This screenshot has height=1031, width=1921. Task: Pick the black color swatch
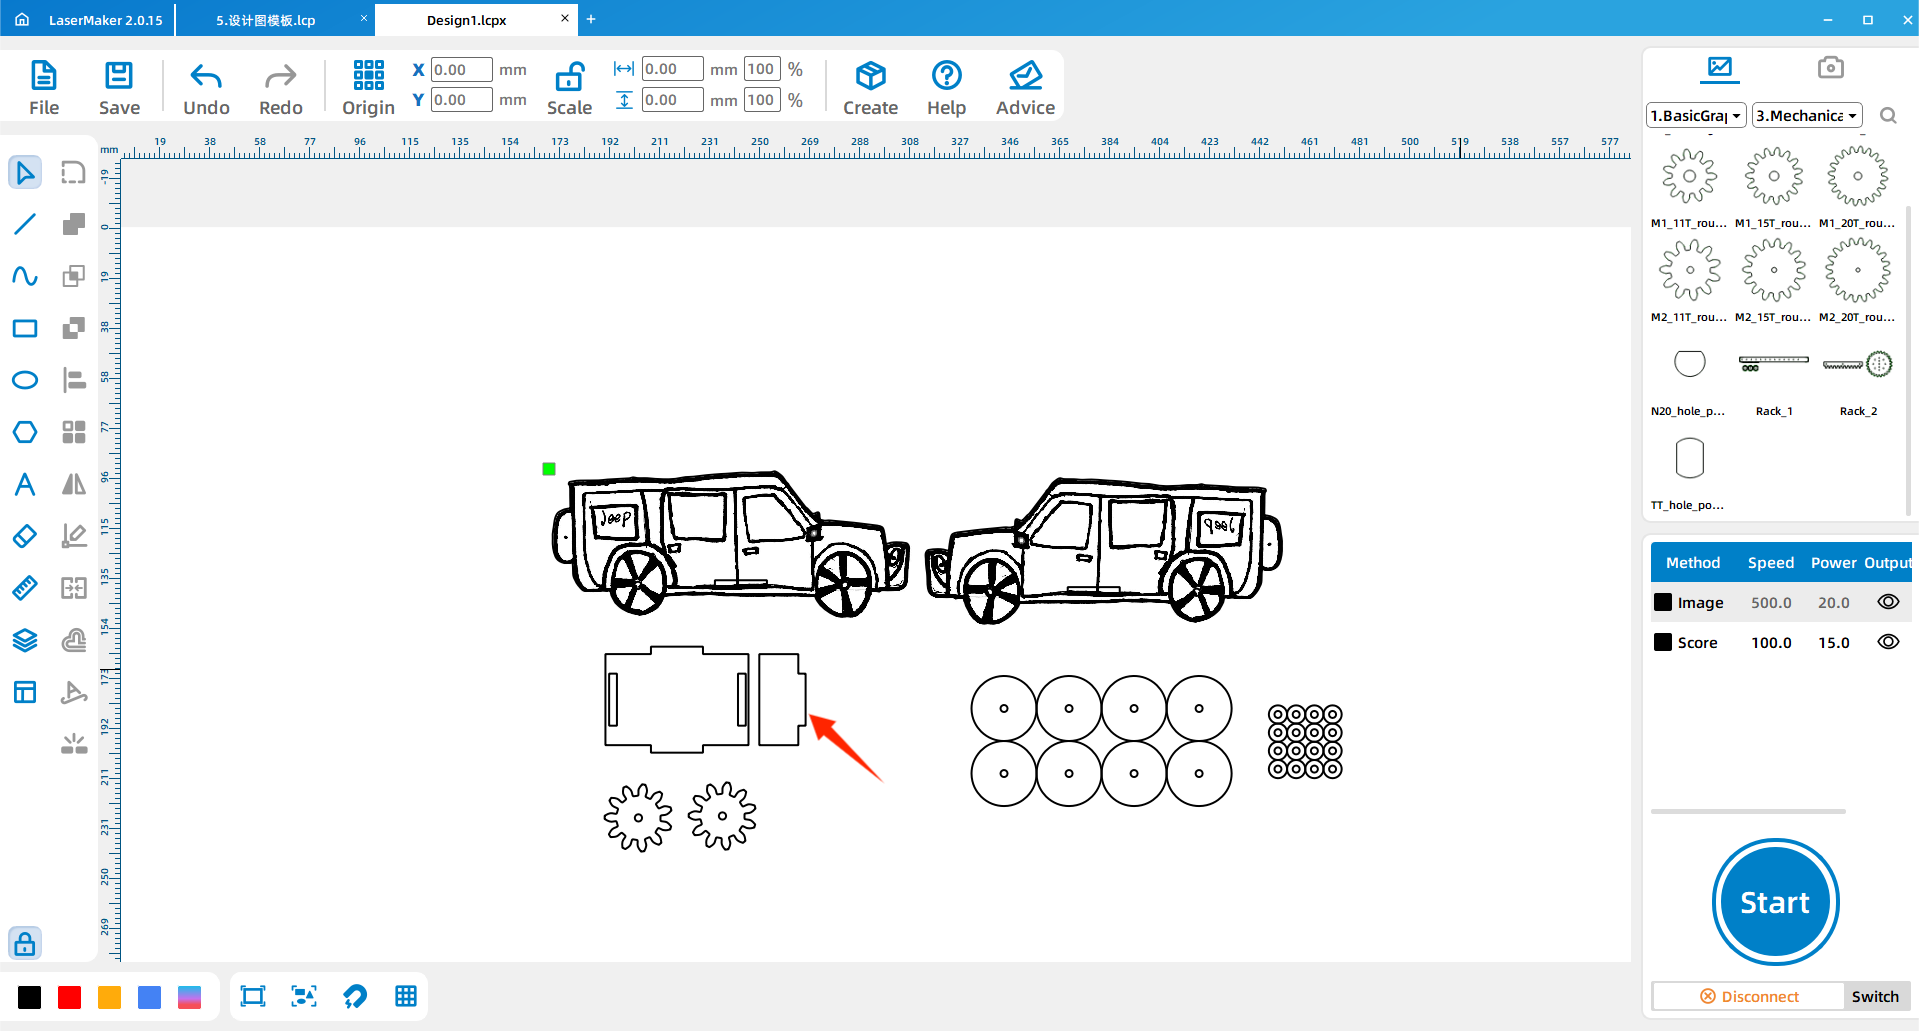tap(30, 997)
